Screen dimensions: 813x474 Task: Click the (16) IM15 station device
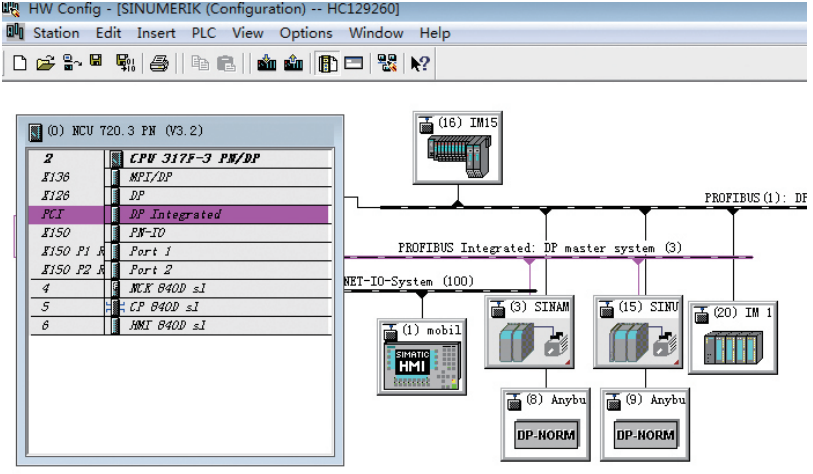click(458, 148)
